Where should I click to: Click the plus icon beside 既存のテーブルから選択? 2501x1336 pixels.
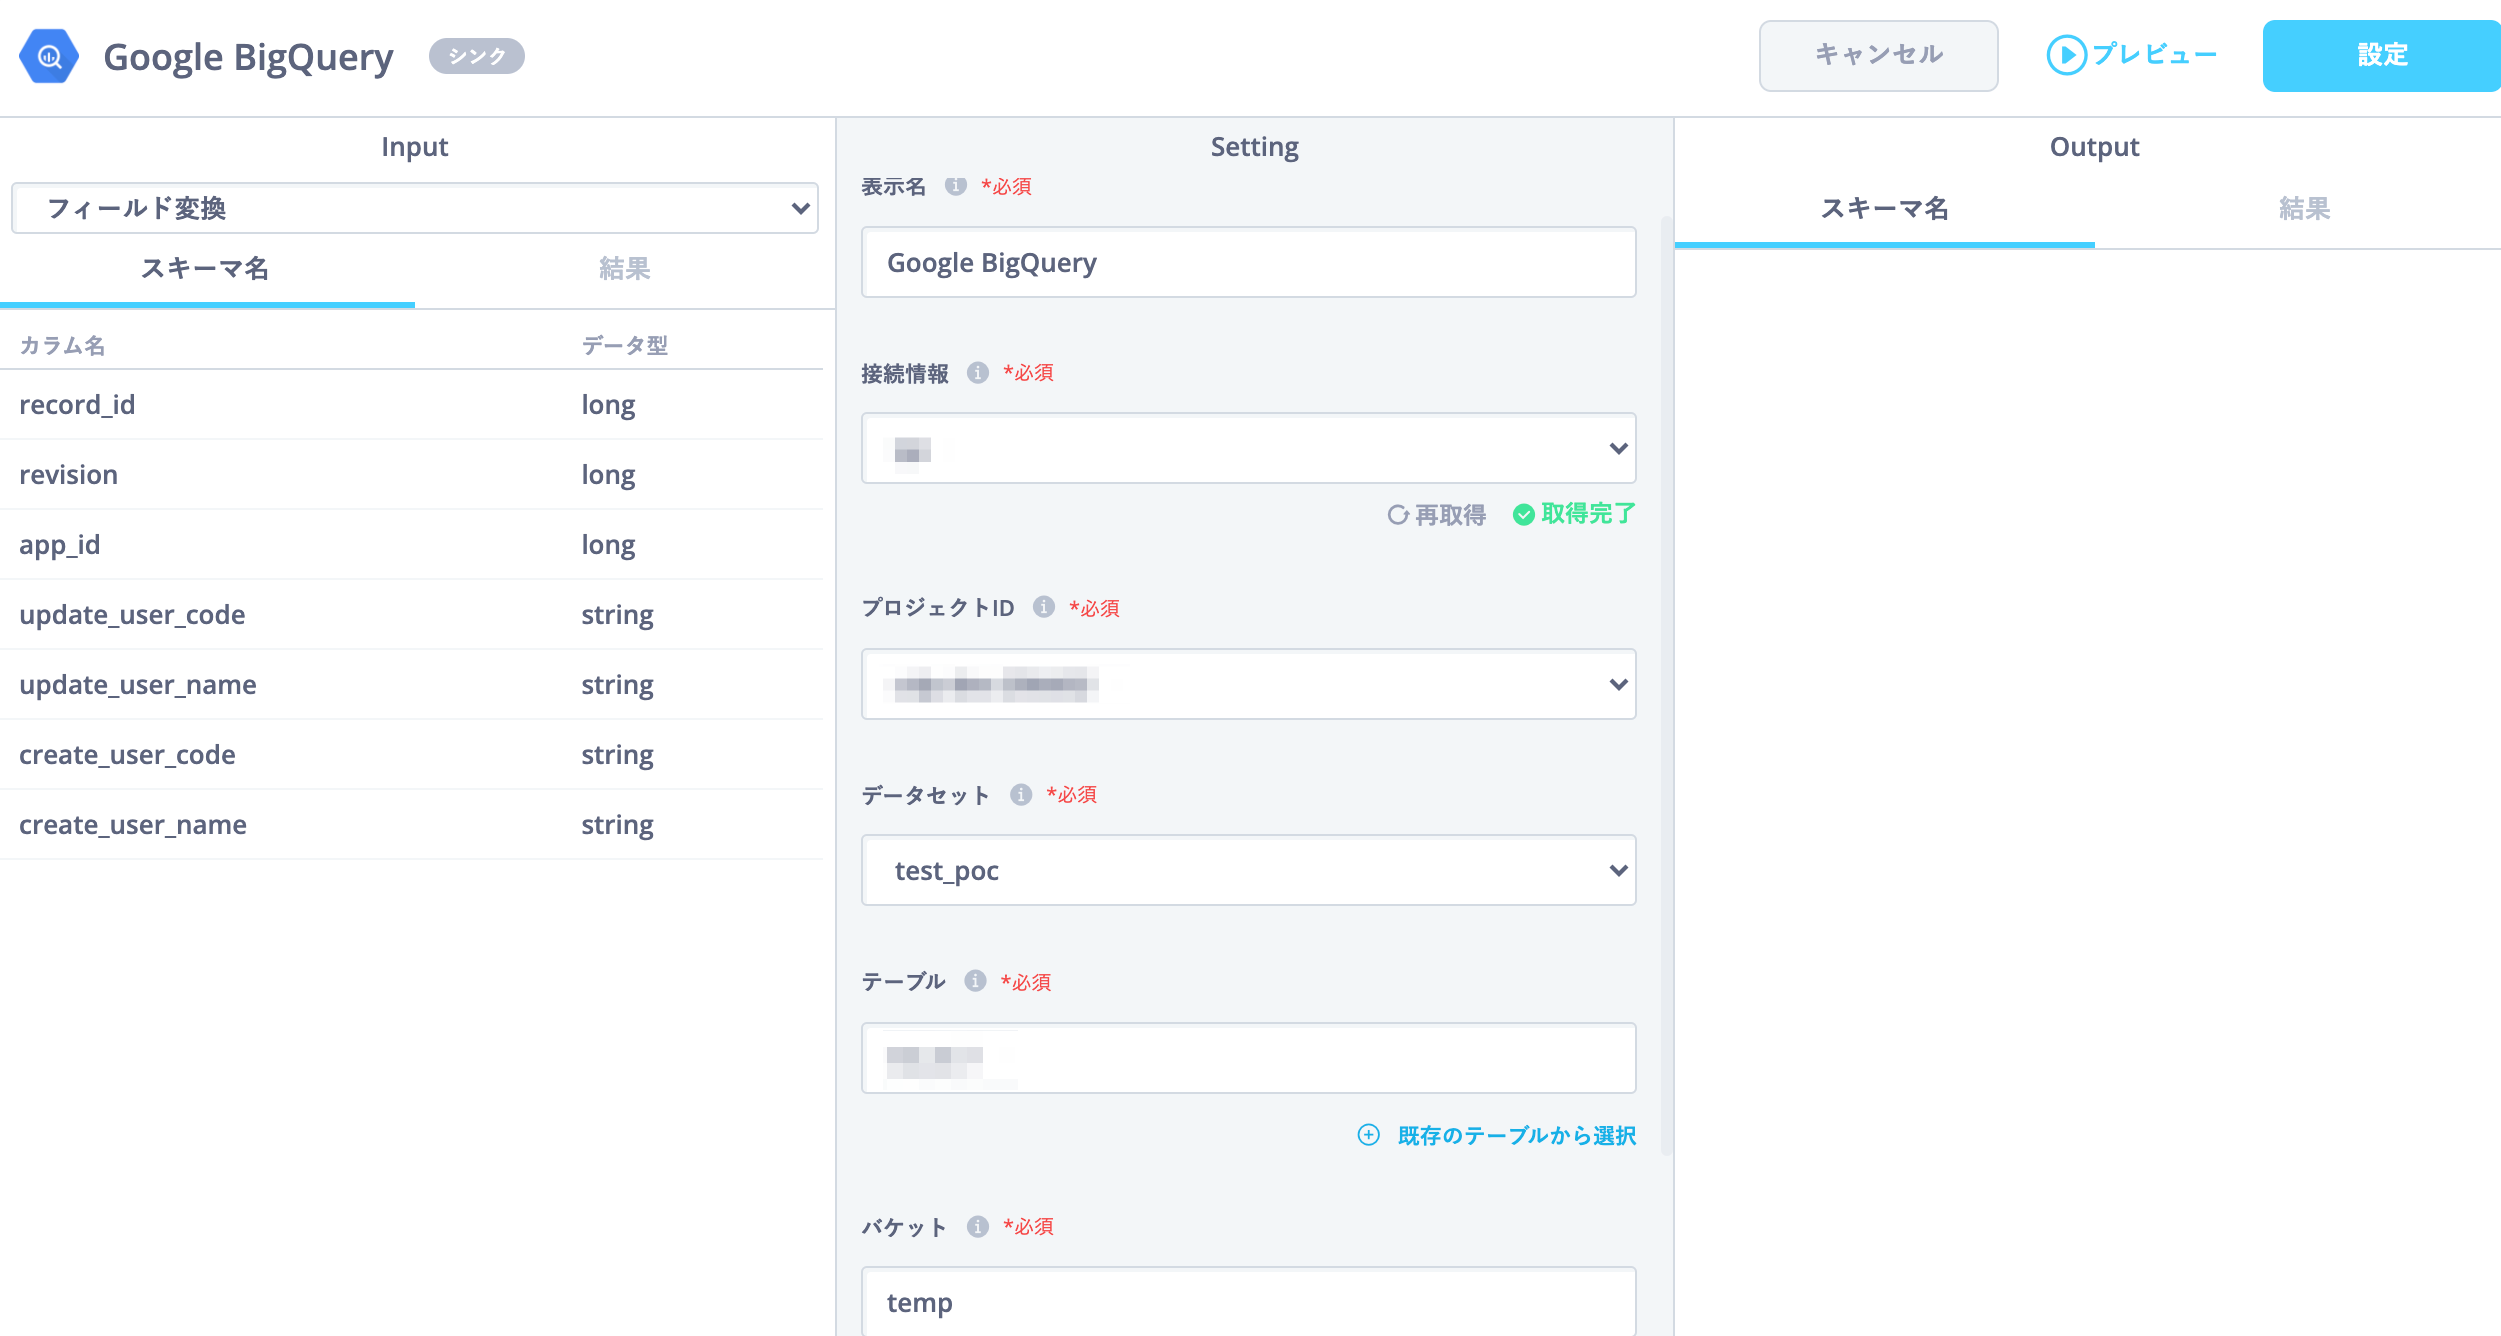[1369, 1135]
